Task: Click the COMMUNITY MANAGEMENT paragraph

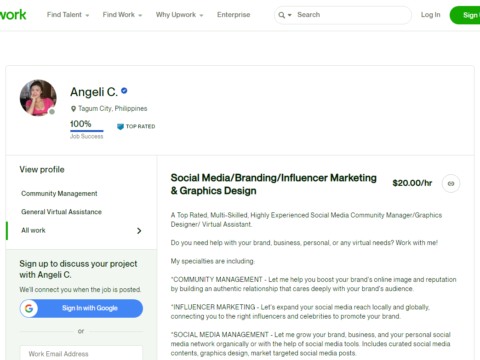Action: pos(313,284)
